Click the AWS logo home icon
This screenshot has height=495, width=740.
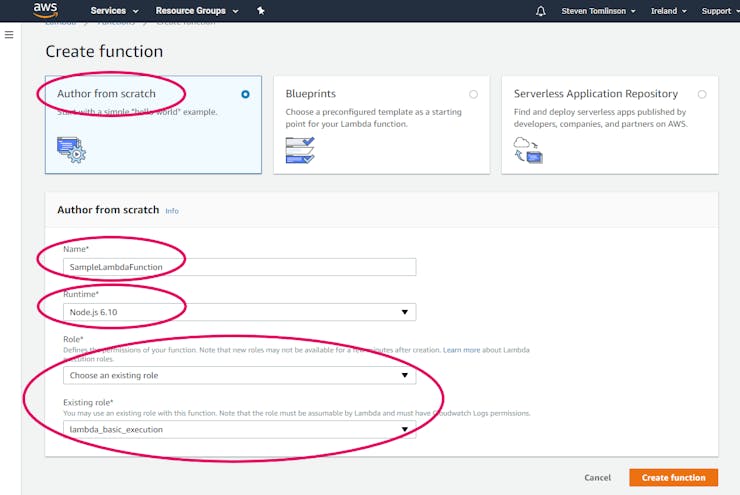click(x=45, y=9)
